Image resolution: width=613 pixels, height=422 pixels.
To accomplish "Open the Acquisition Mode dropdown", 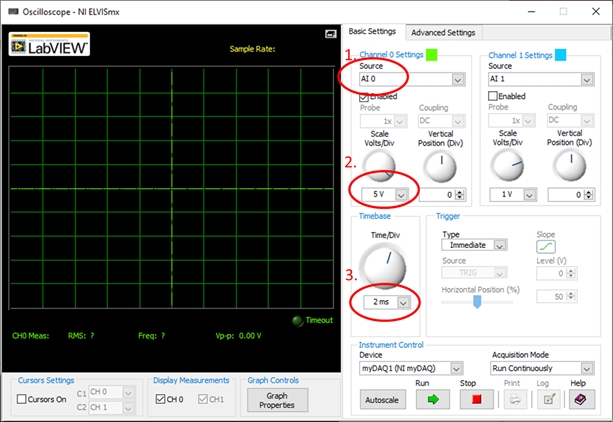I will (546, 368).
